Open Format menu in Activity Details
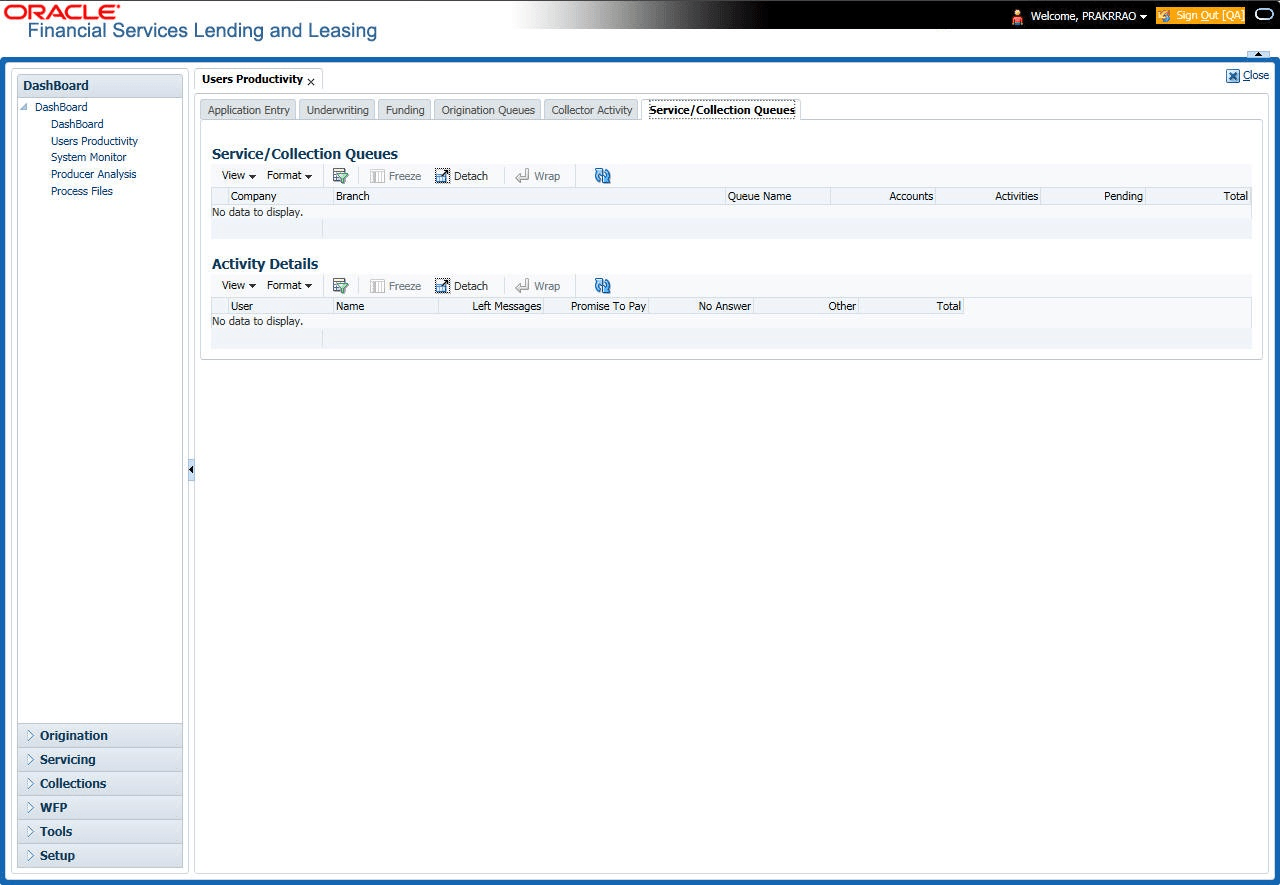This screenshot has height=885, width=1280. [x=289, y=286]
